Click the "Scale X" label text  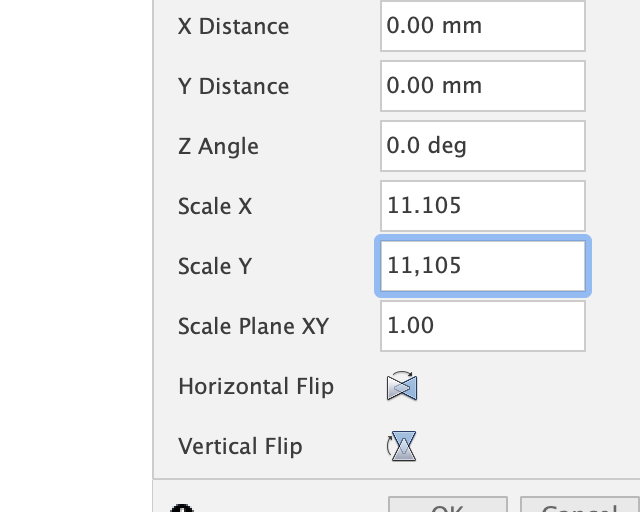coord(215,207)
